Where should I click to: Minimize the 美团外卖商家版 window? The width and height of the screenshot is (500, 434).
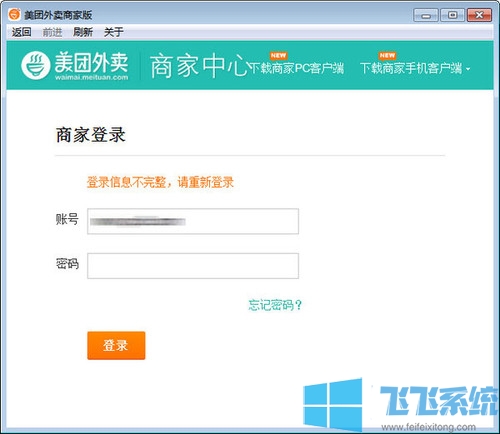coord(426,15)
